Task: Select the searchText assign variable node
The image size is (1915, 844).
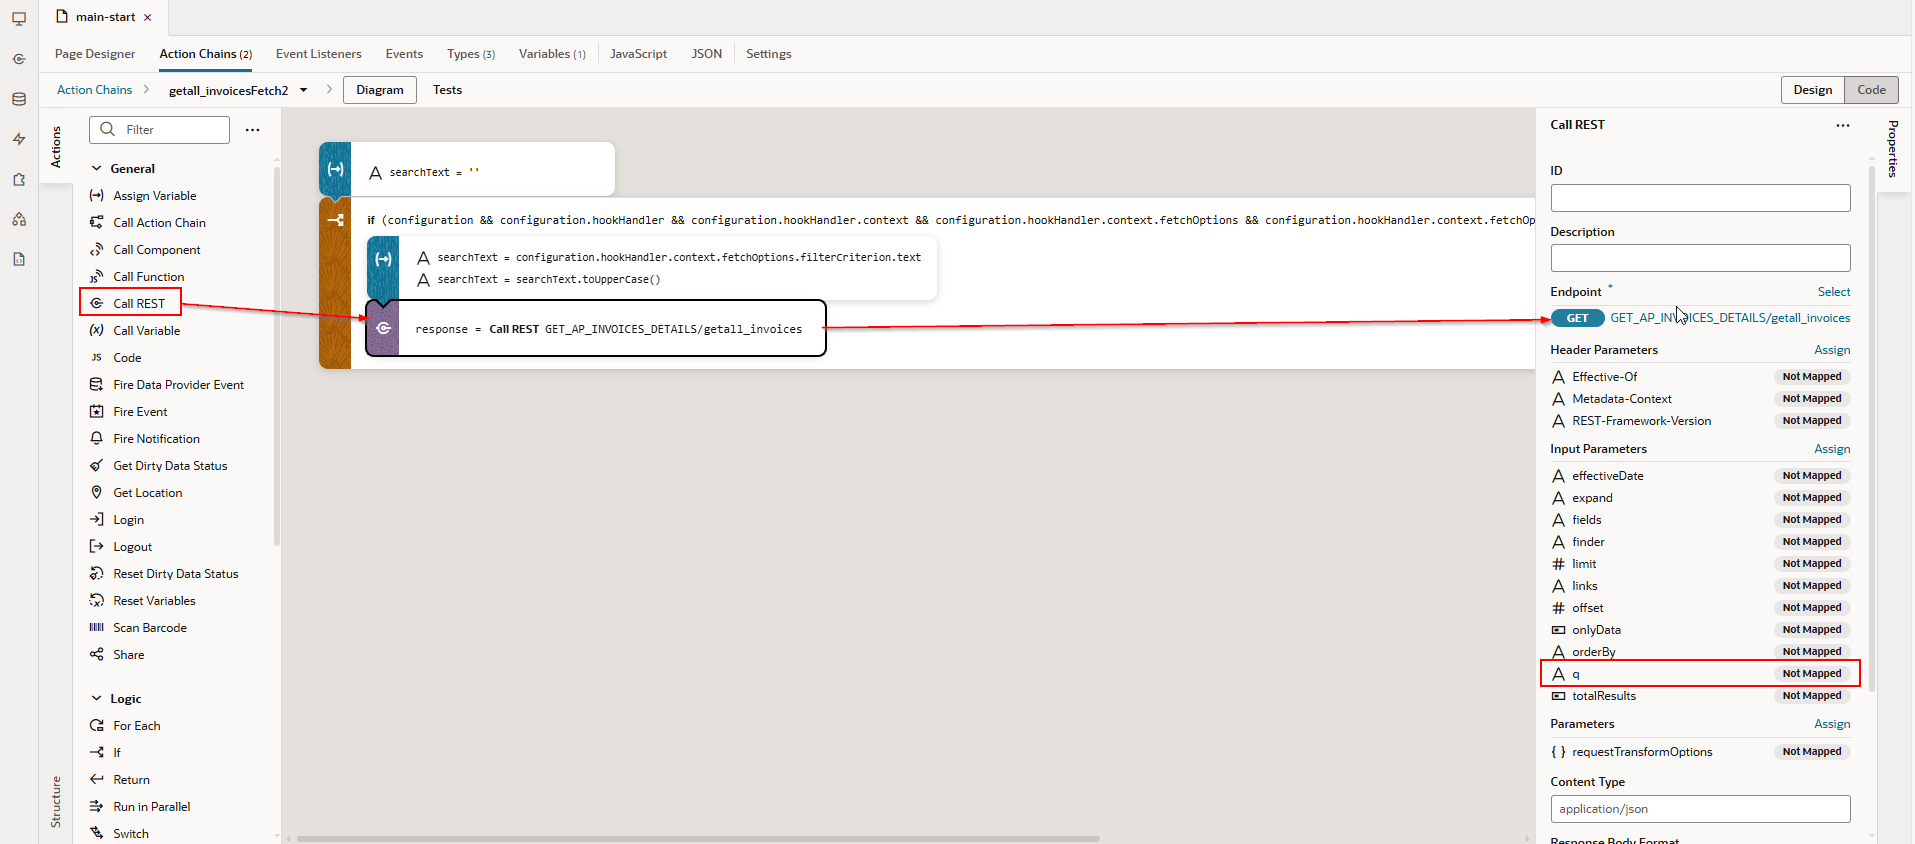Action: 467,169
